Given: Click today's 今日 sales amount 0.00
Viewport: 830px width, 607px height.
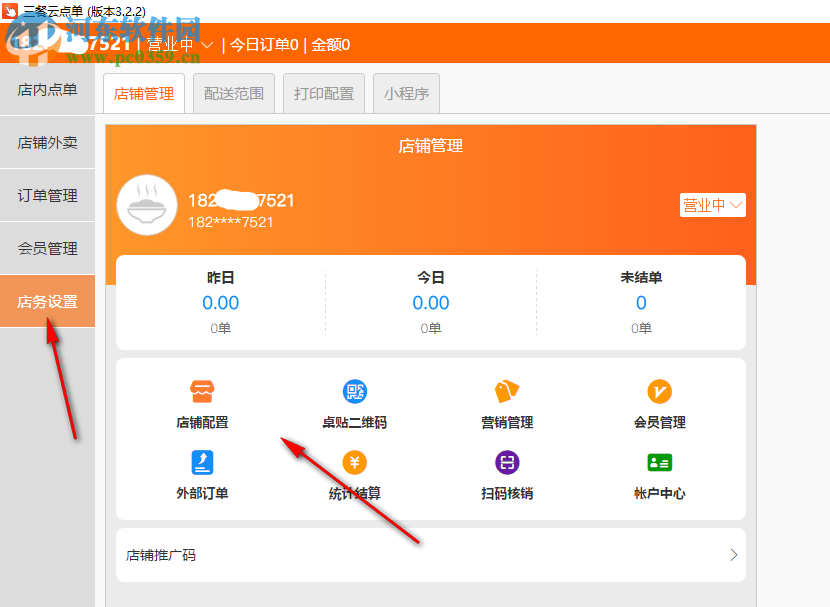Looking at the screenshot, I should click(430, 302).
